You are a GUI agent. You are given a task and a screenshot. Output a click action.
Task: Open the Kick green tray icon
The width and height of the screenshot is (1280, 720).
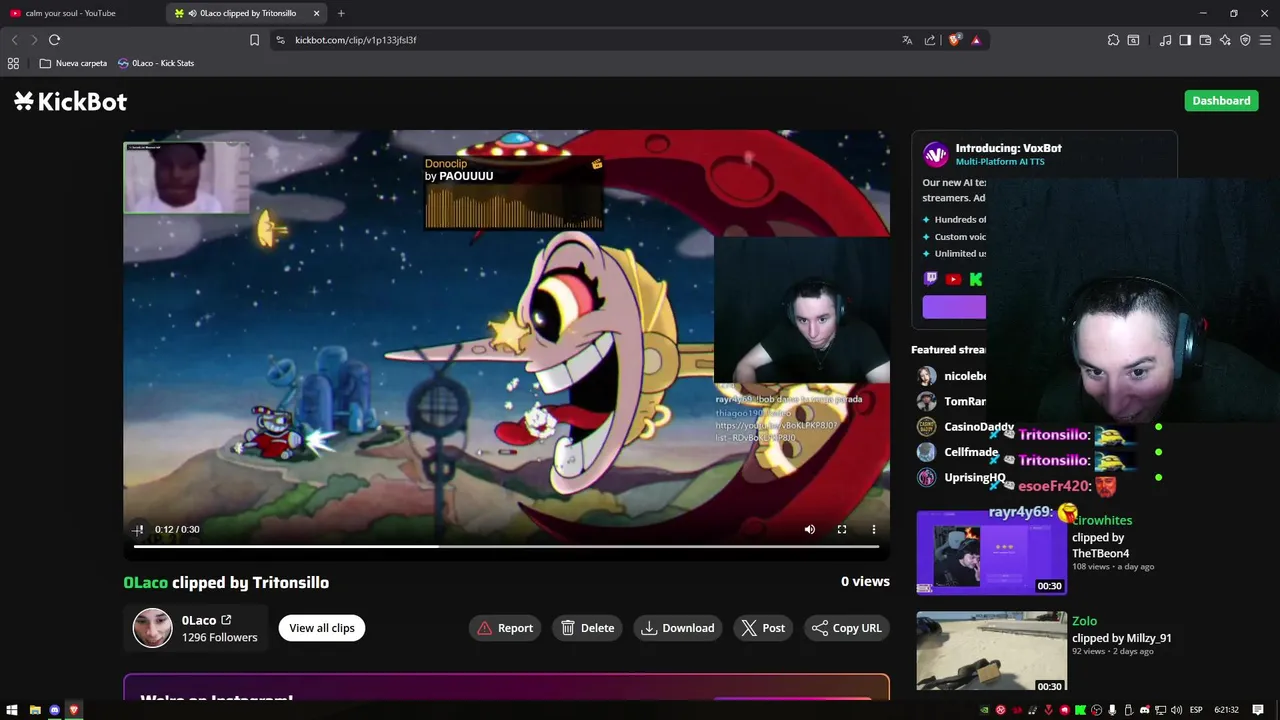[x=1080, y=710]
